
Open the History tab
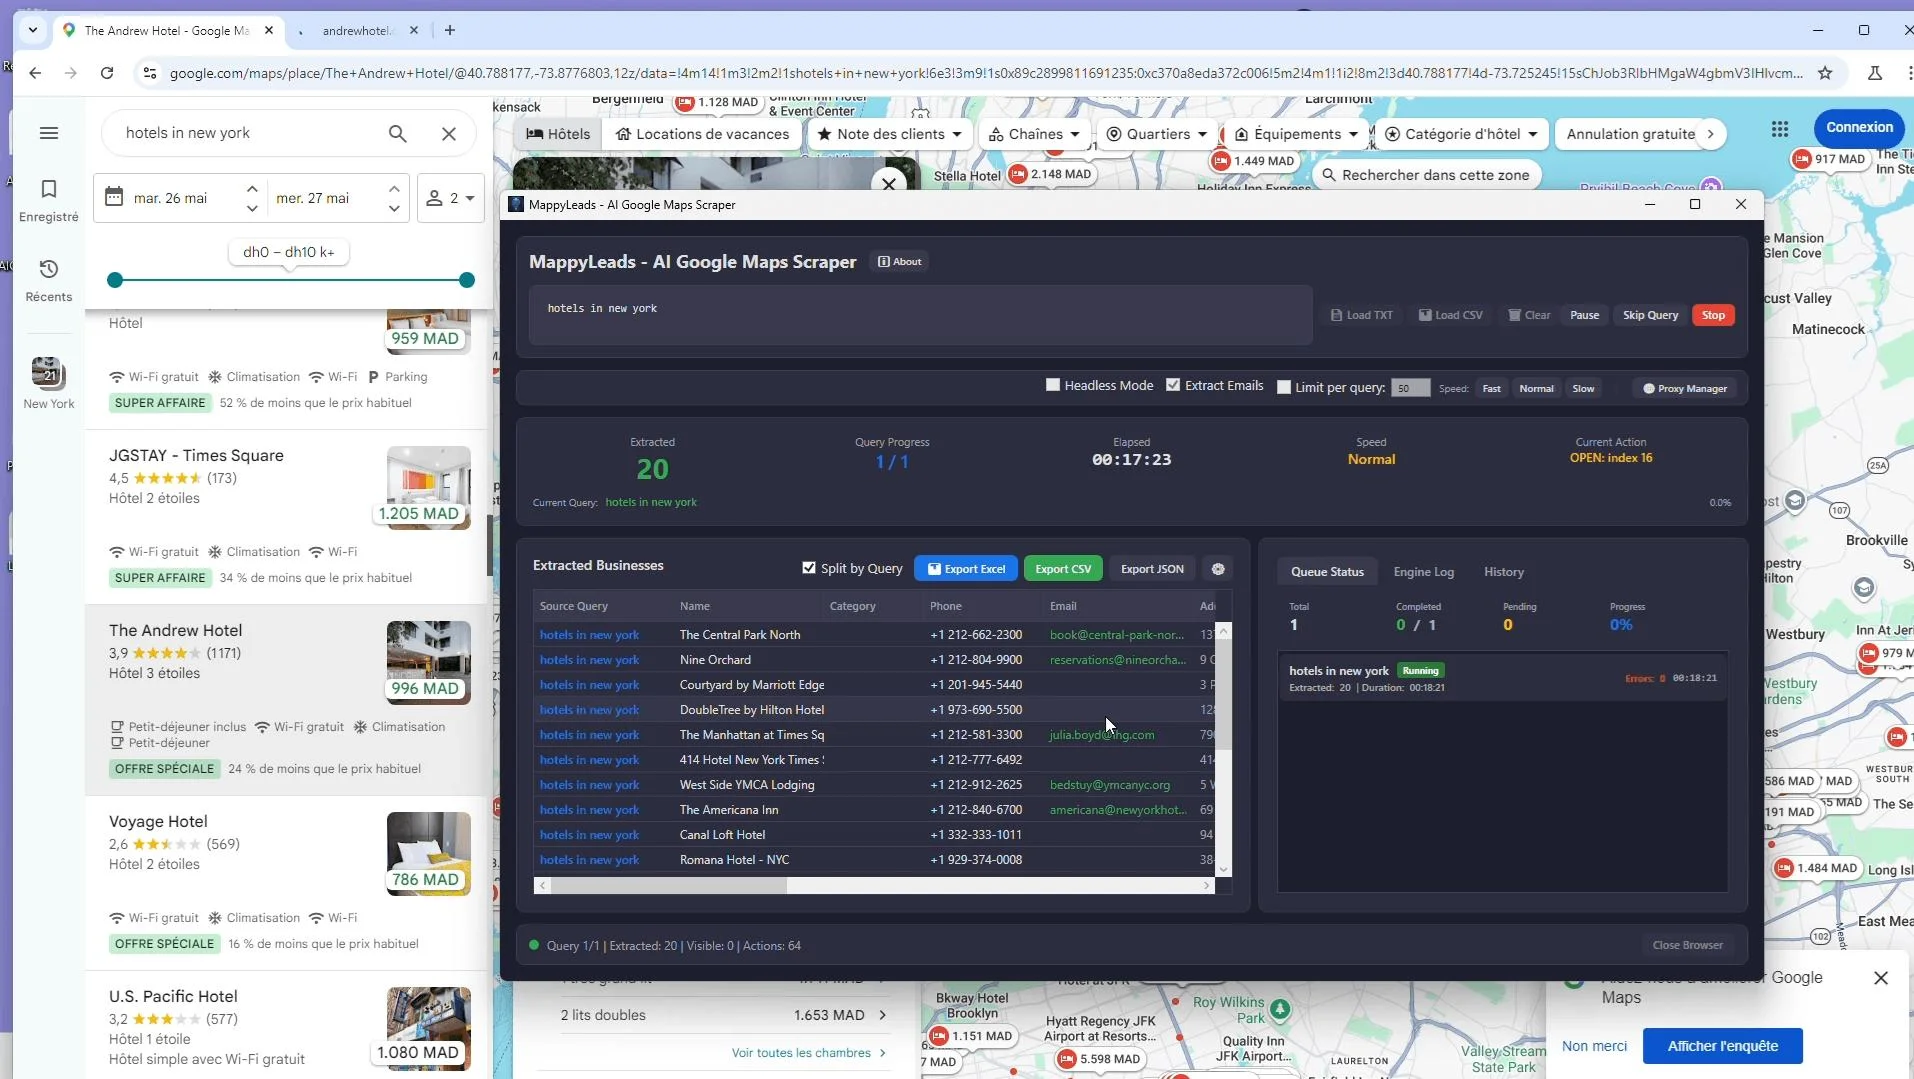1503,572
